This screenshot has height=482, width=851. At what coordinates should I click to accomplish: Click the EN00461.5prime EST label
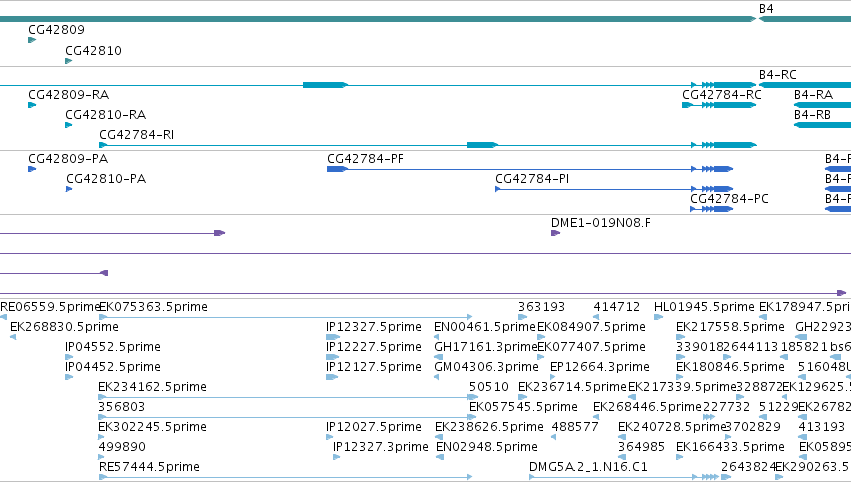pyautogui.click(x=485, y=327)
